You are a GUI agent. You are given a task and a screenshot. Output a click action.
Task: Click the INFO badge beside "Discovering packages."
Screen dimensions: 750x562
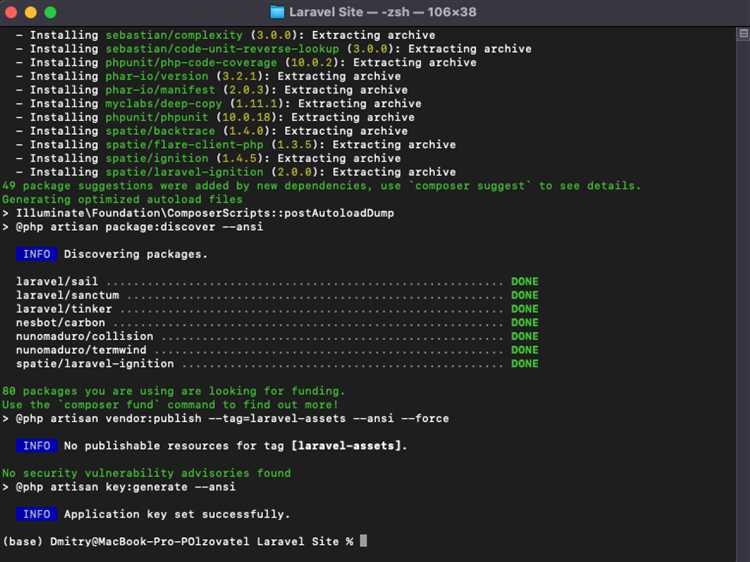click(x=36, y=254)
